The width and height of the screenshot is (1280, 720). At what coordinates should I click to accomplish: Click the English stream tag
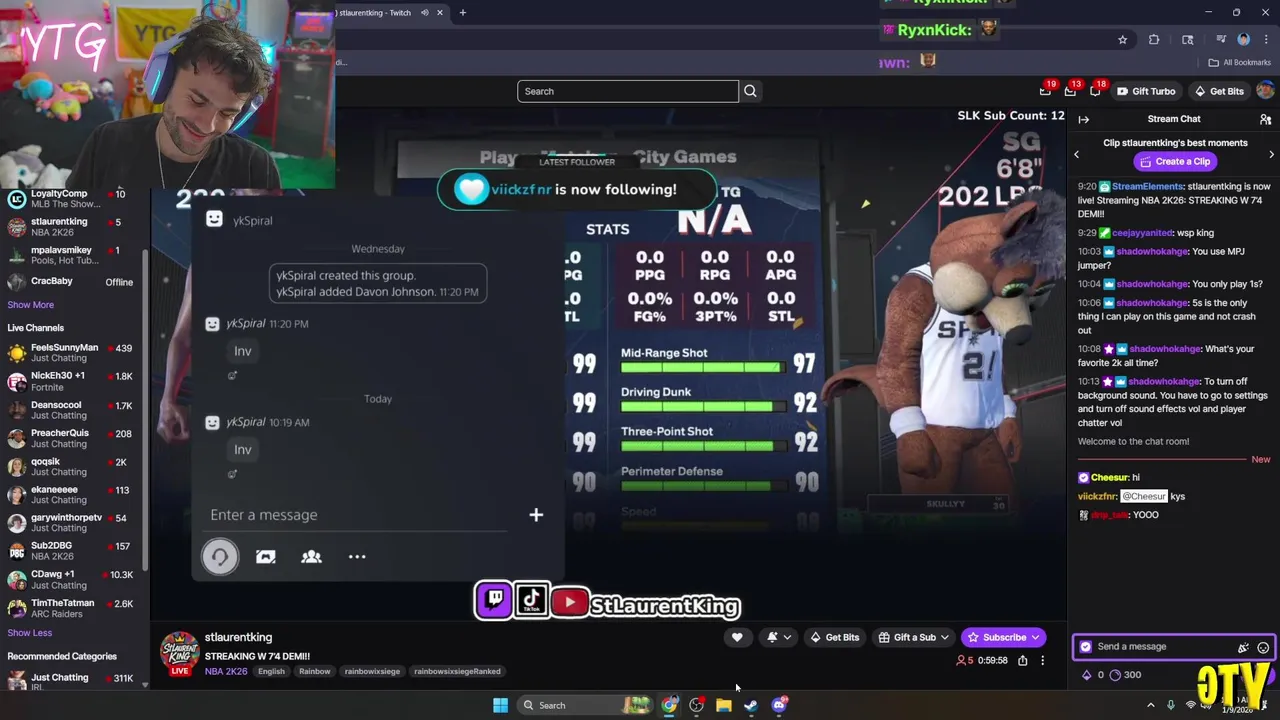(x=271, y=671)
